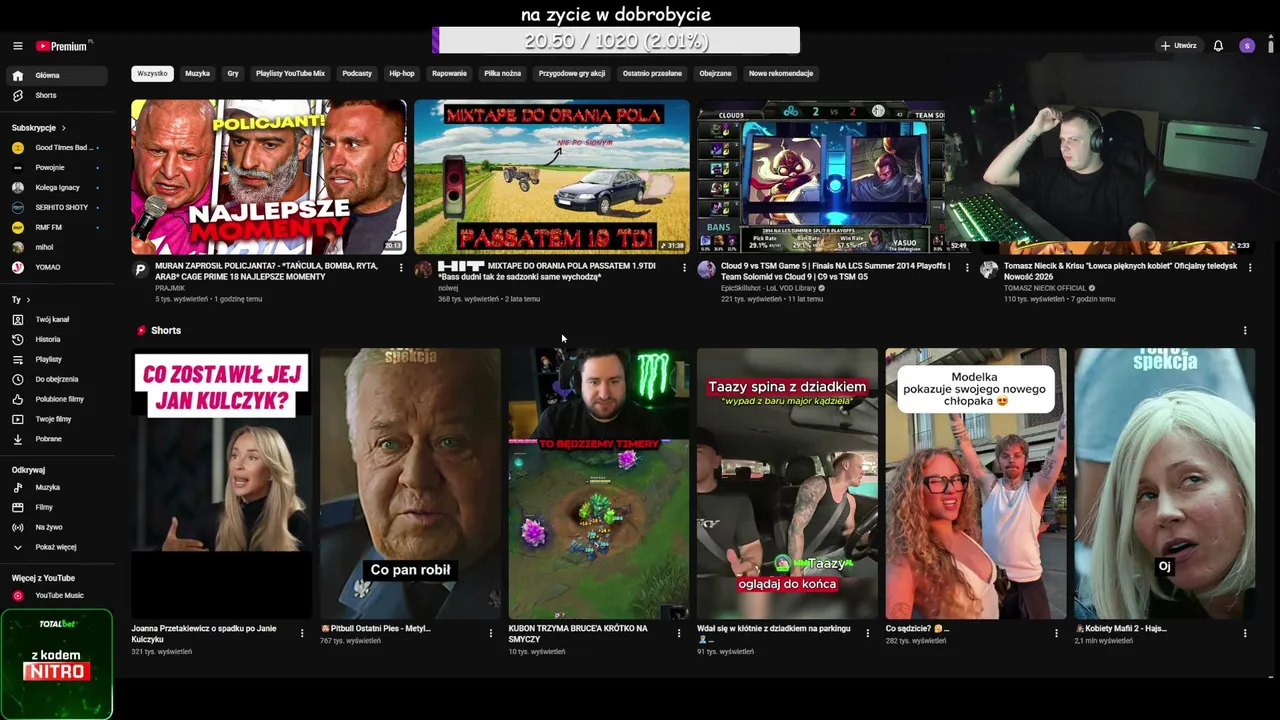Screen dimensions: 1280x720
Task: Expand the Subskrypcje section chevron
Action: click(x=64, y=128)
